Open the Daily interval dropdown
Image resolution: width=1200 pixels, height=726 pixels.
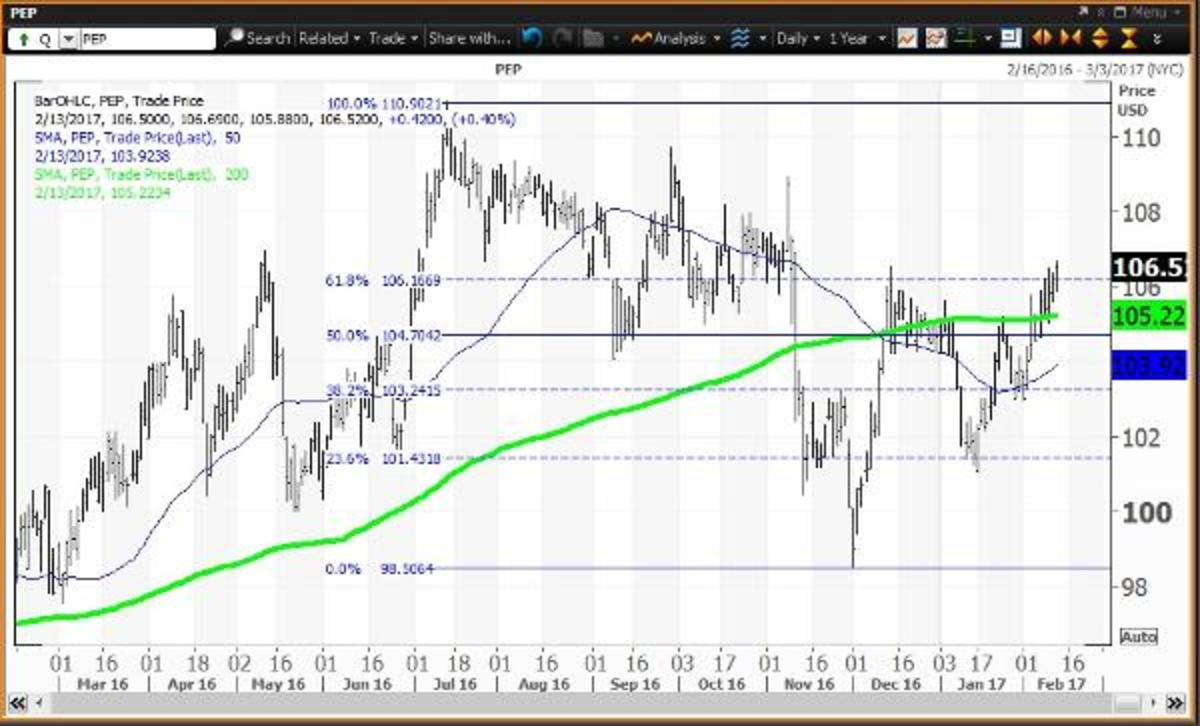point(799,39)
